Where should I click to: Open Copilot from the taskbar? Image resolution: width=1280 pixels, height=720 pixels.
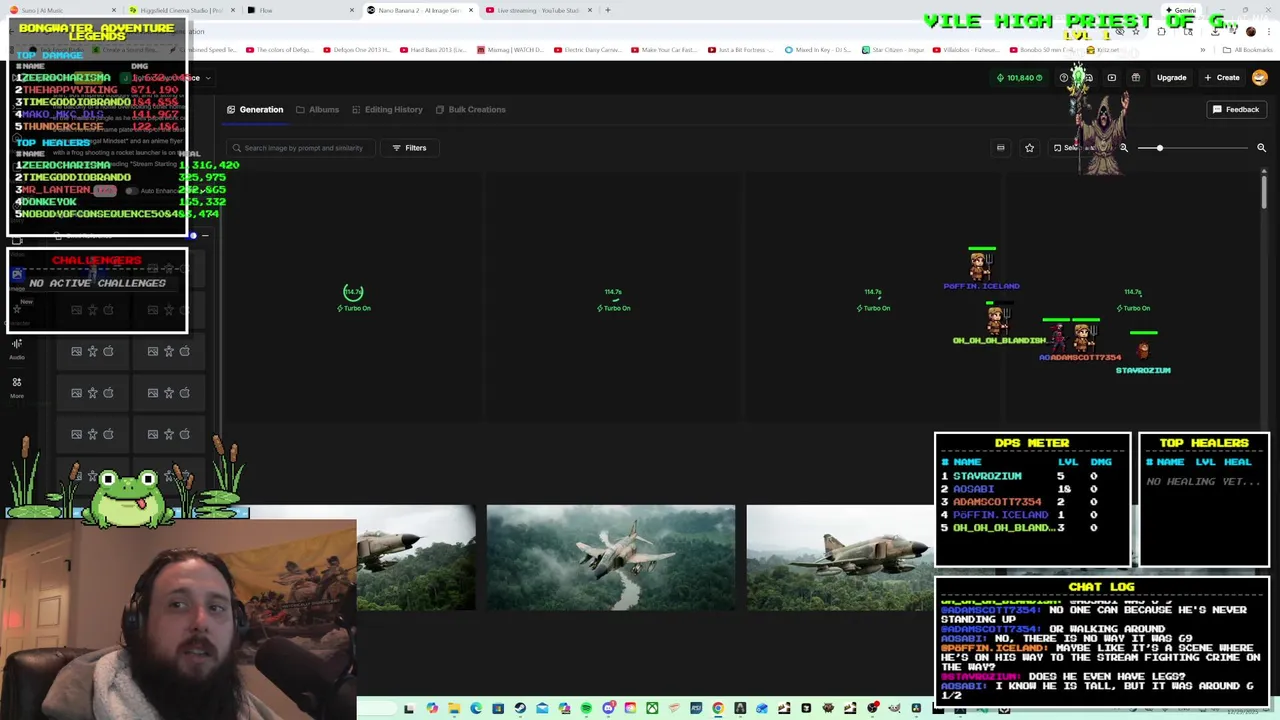(x=432, y=709)
